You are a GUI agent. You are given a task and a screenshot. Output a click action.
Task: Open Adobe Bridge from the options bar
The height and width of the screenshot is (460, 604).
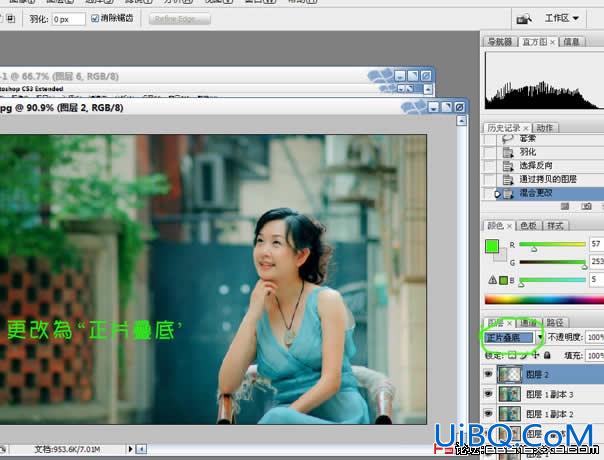point(524,18)
